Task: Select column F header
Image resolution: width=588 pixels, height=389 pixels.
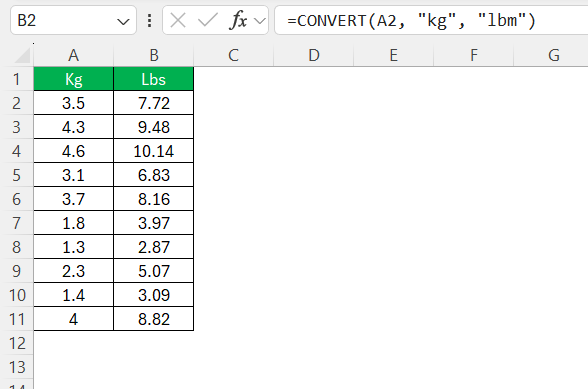Action: [x=474, y=56]
